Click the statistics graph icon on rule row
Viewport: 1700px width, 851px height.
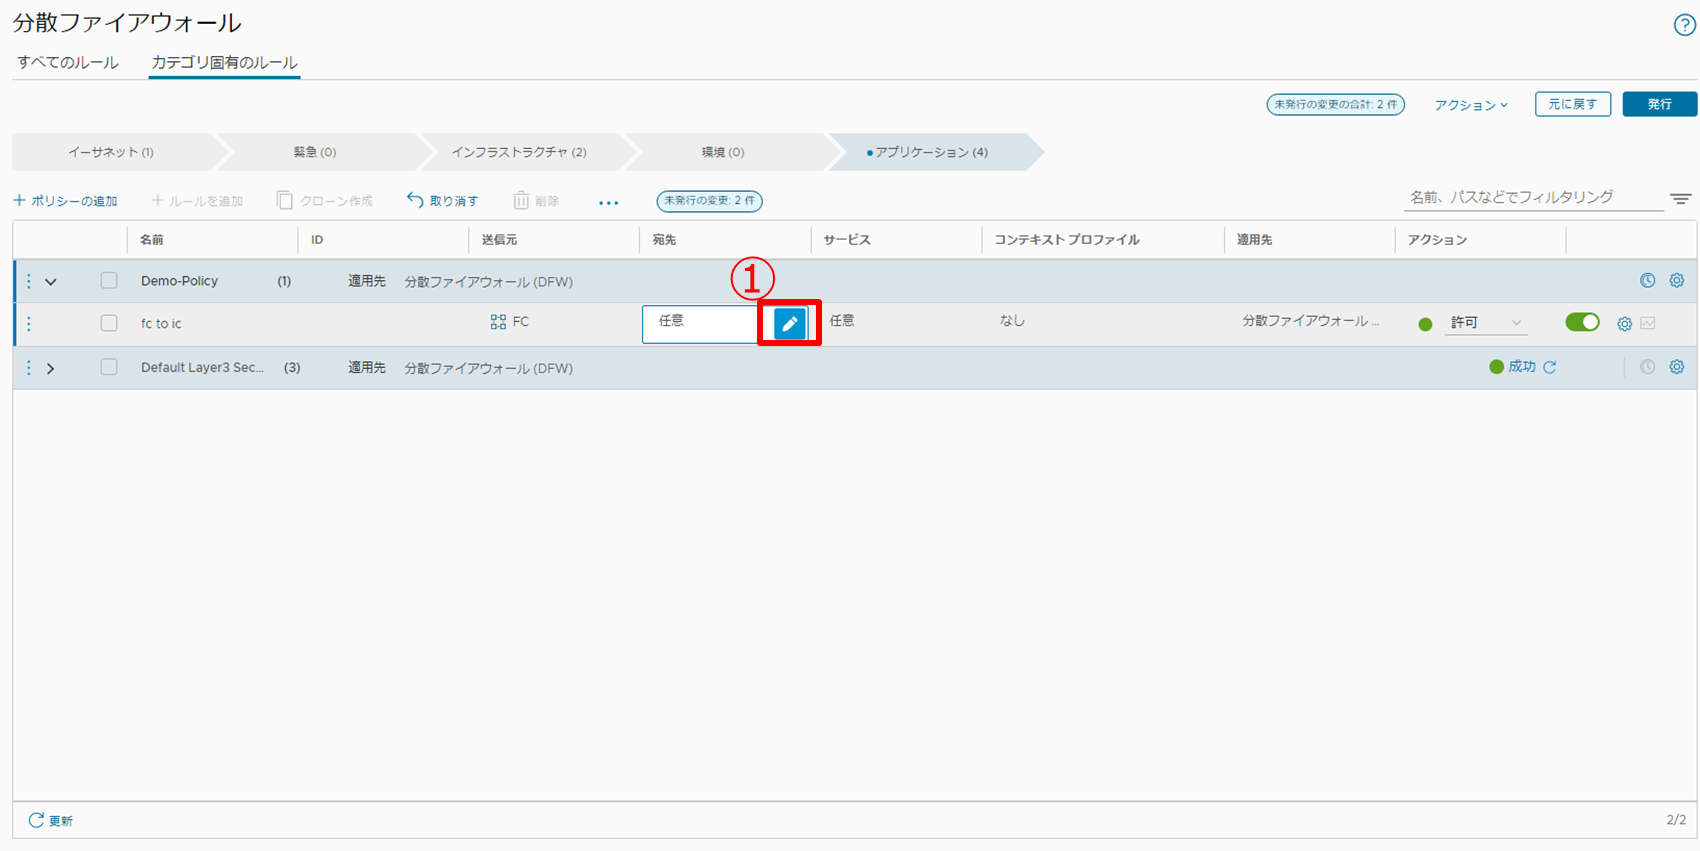tap(1648, 324)
